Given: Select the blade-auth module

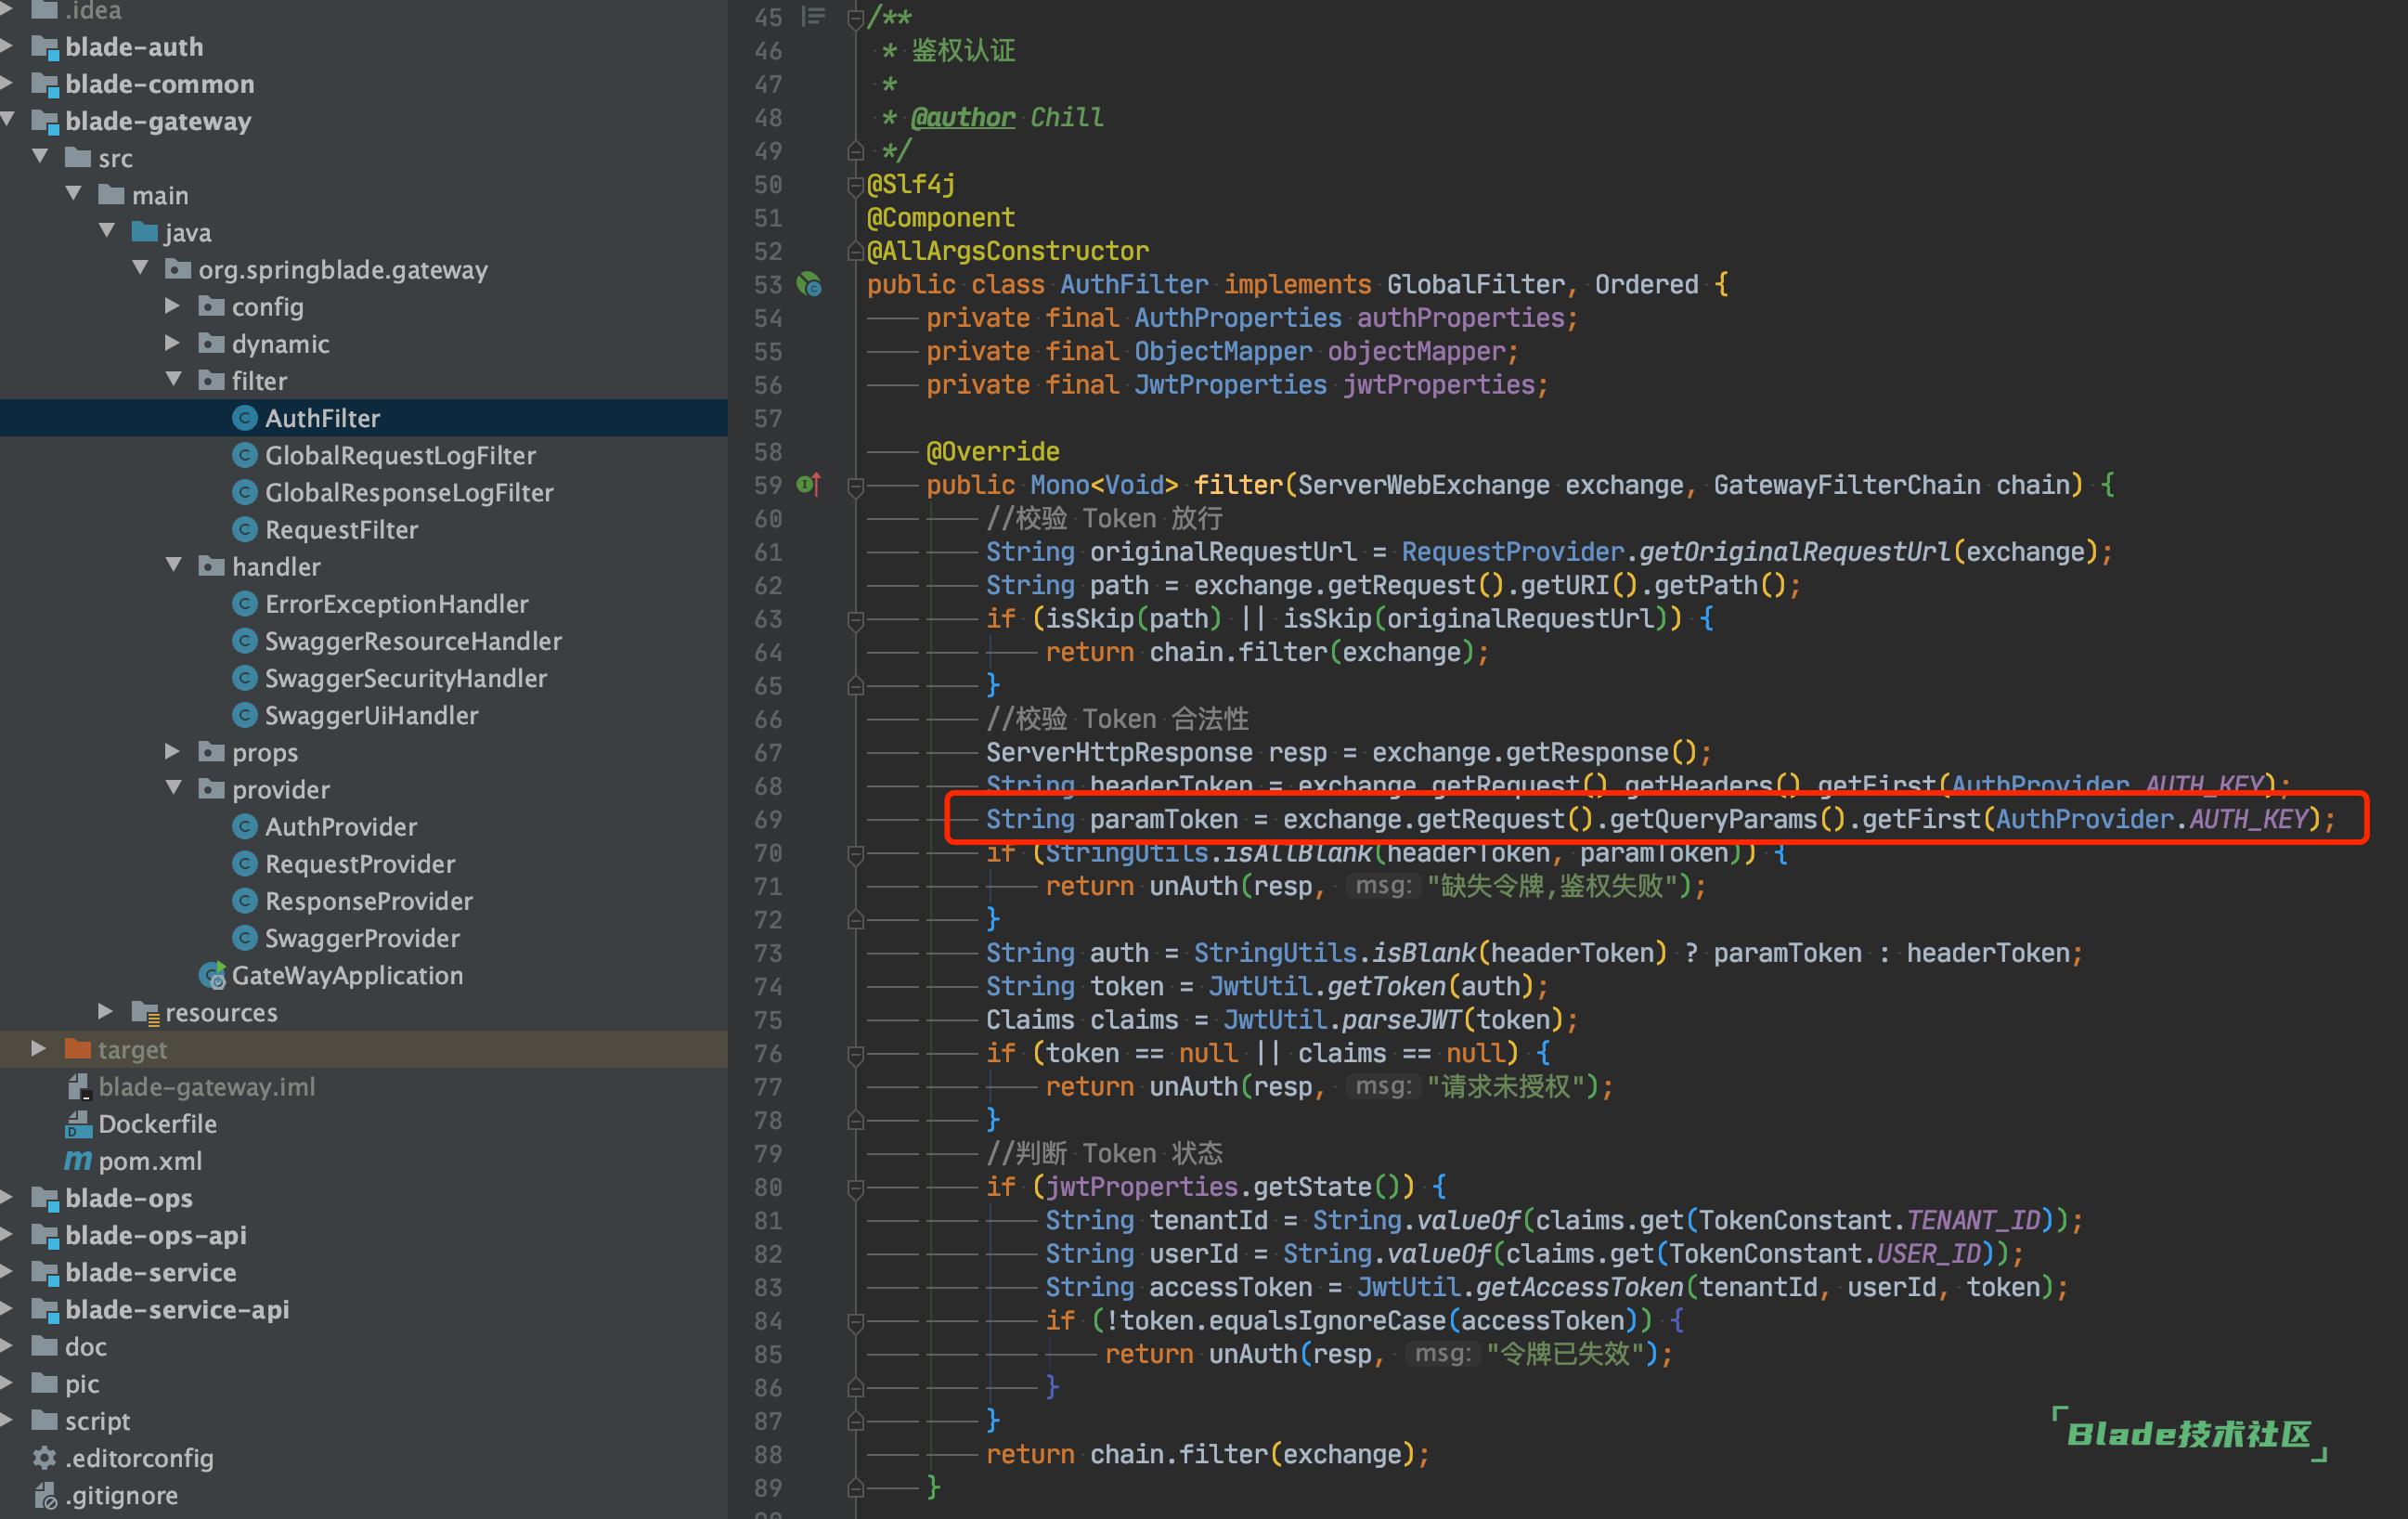Looking at the screenshot, I should pyautogui.click(x=134, y=47).
